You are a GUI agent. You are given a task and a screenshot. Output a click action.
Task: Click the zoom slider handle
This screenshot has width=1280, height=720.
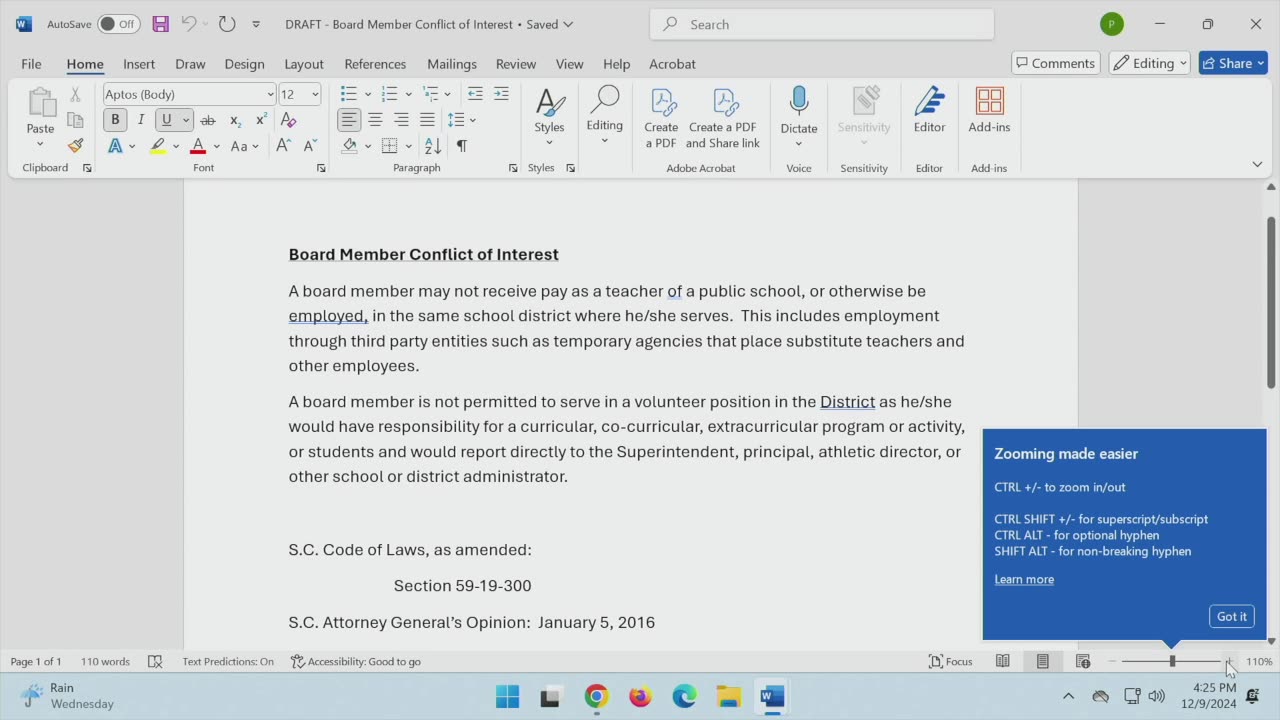click(1172, 661)
